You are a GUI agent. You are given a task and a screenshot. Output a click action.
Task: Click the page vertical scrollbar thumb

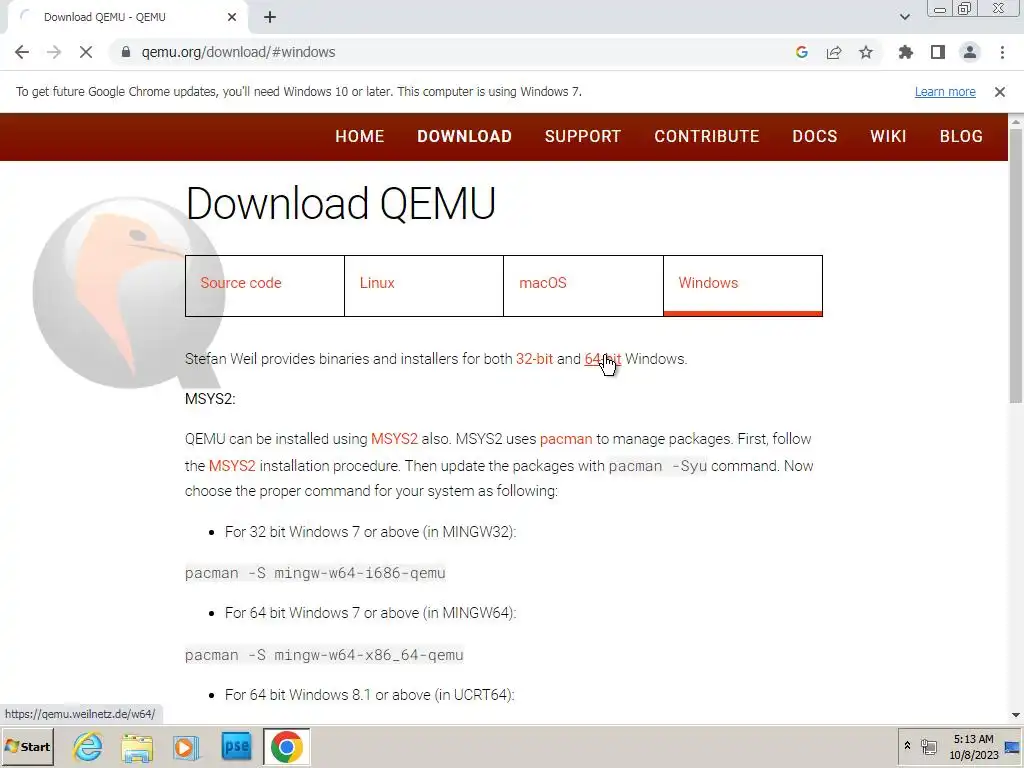1016,264
